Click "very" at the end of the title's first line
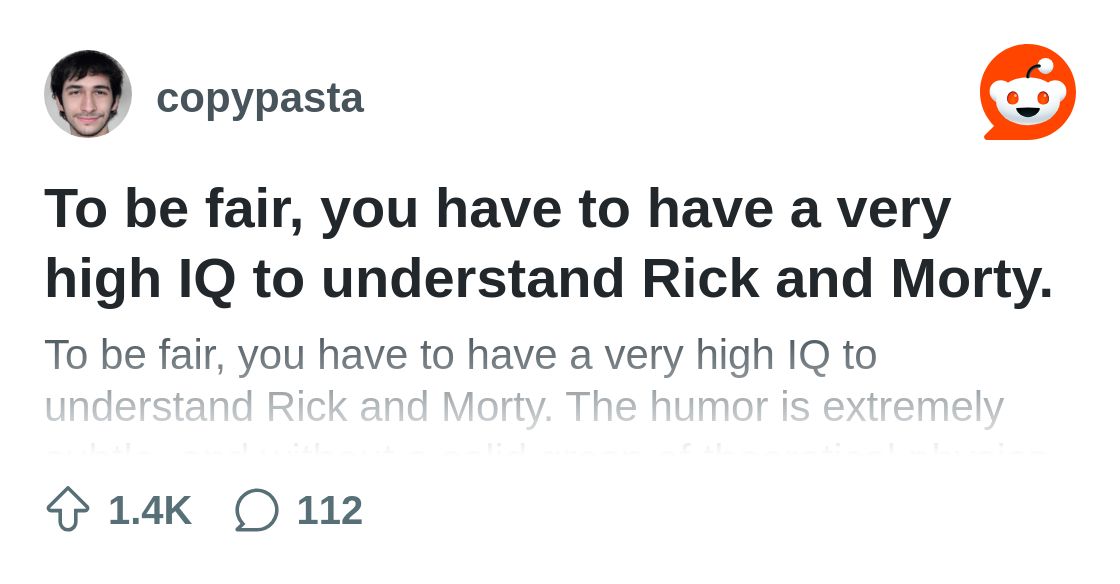1120x584 pixels. [x=893, y=209]
